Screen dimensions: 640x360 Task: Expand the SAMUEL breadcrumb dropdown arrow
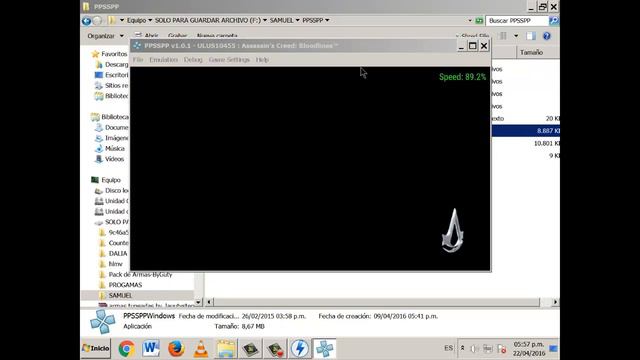point(297,20)
